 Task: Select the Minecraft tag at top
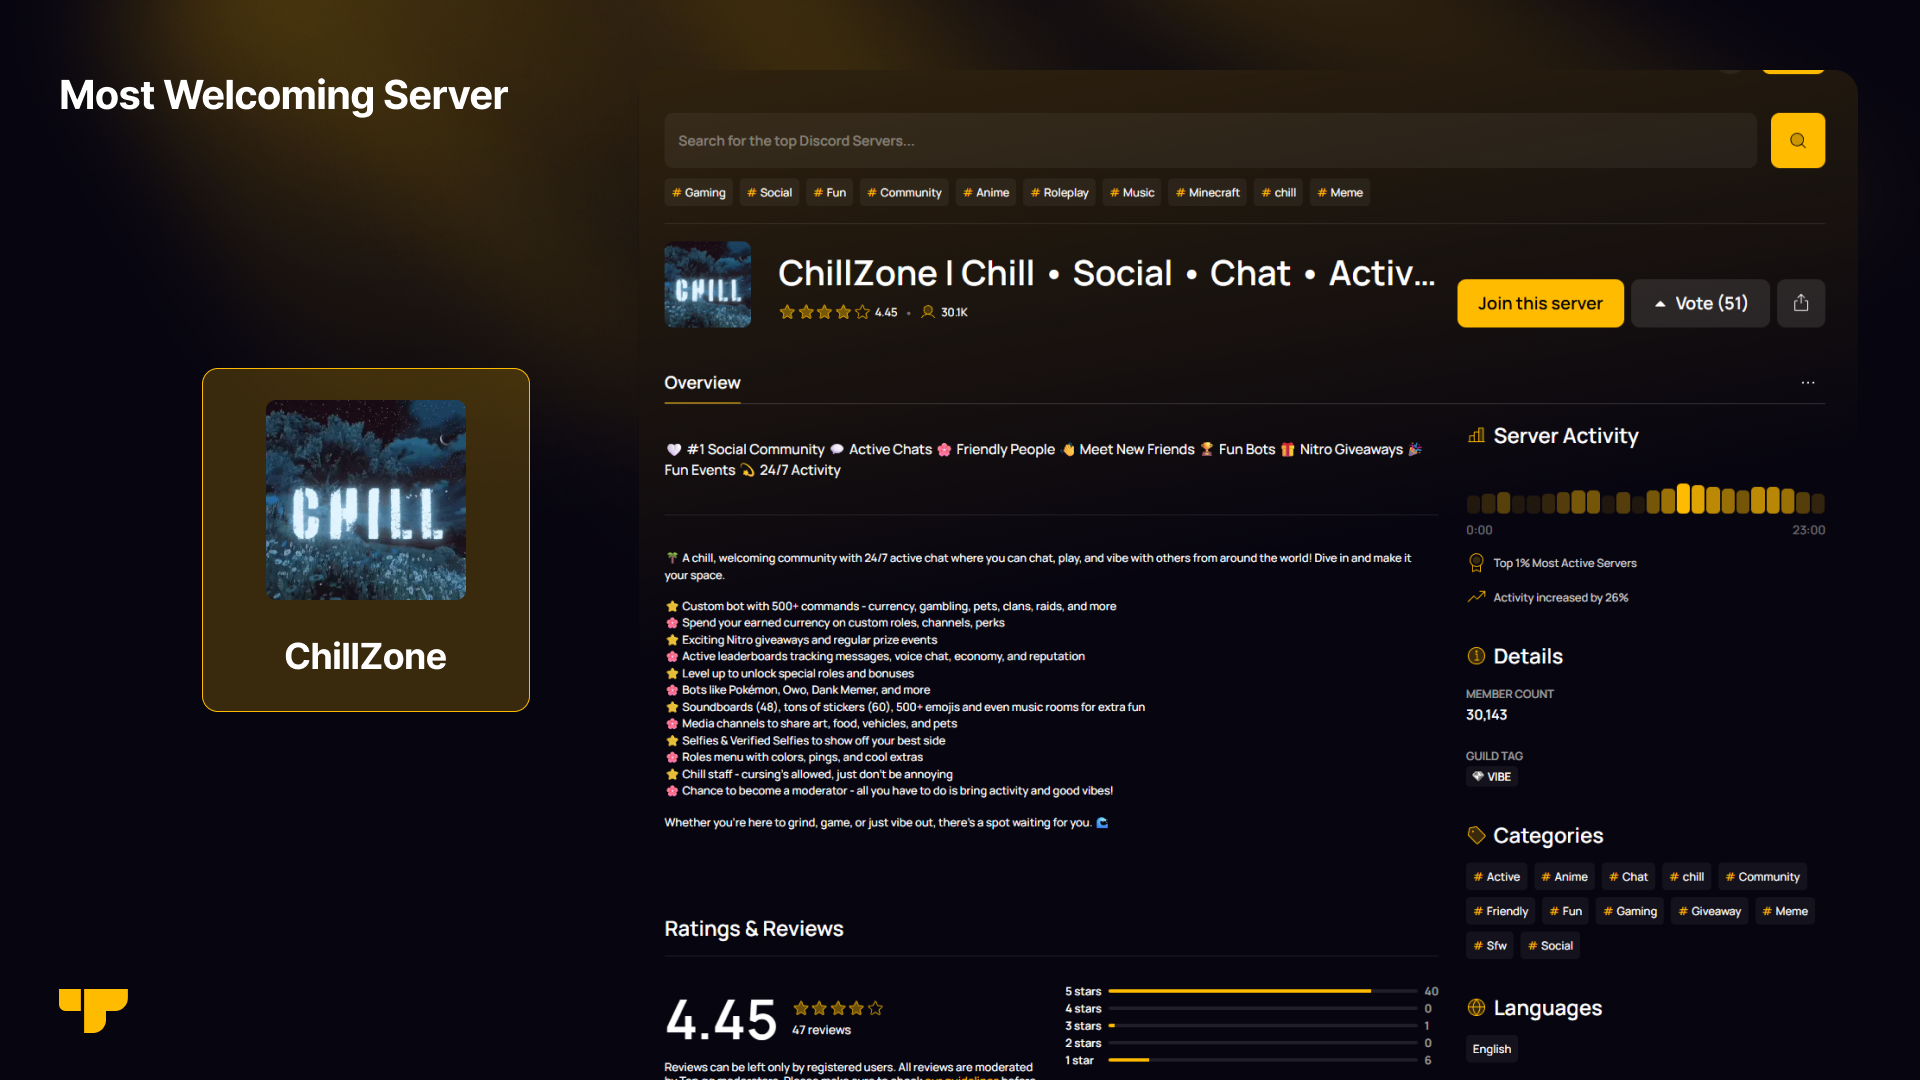pyautogui.click(x=1207, y=193)
